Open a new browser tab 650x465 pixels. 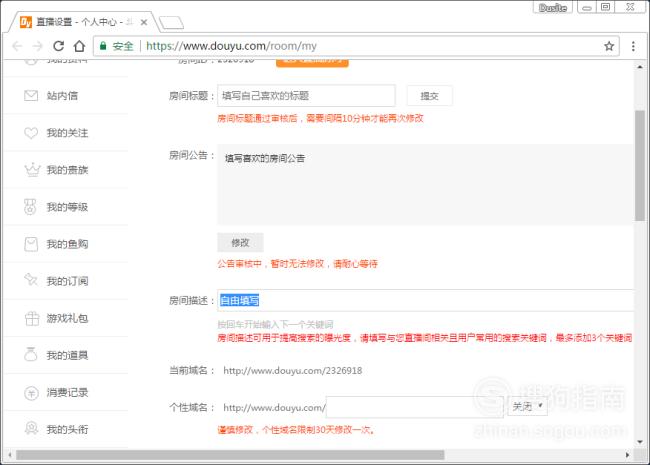171,23
